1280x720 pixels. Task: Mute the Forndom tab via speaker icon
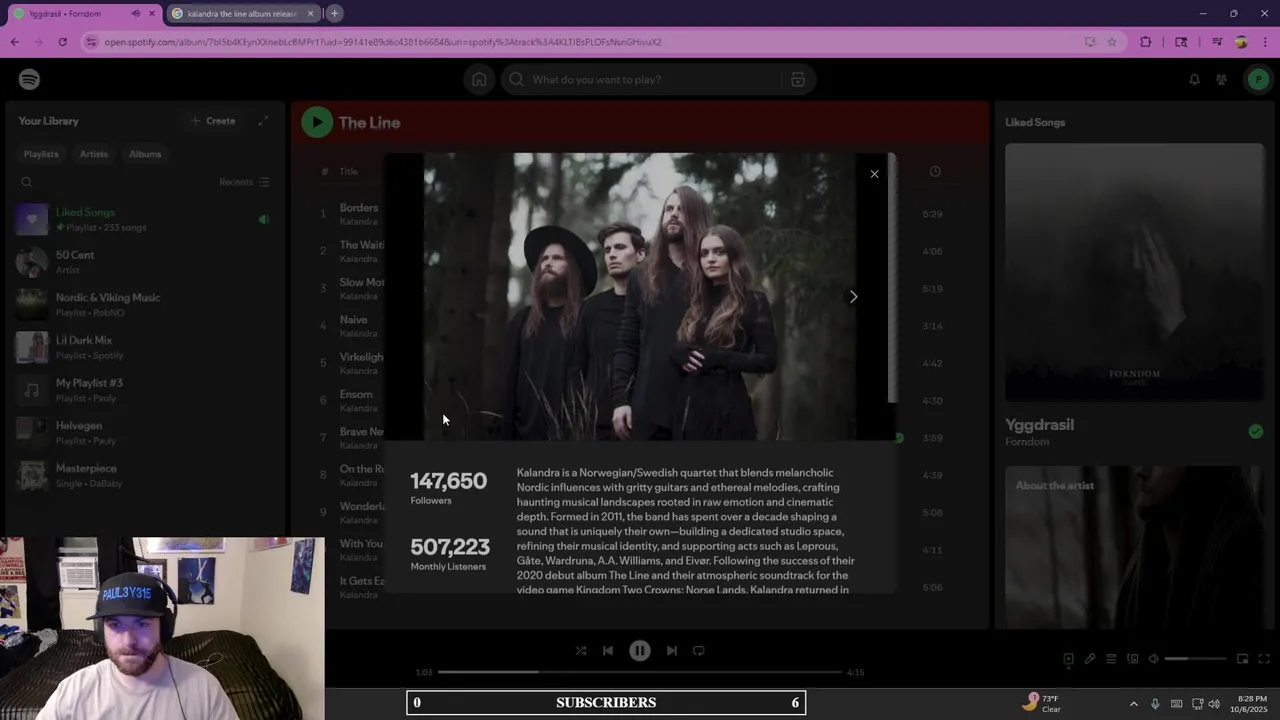pos(136,14)
